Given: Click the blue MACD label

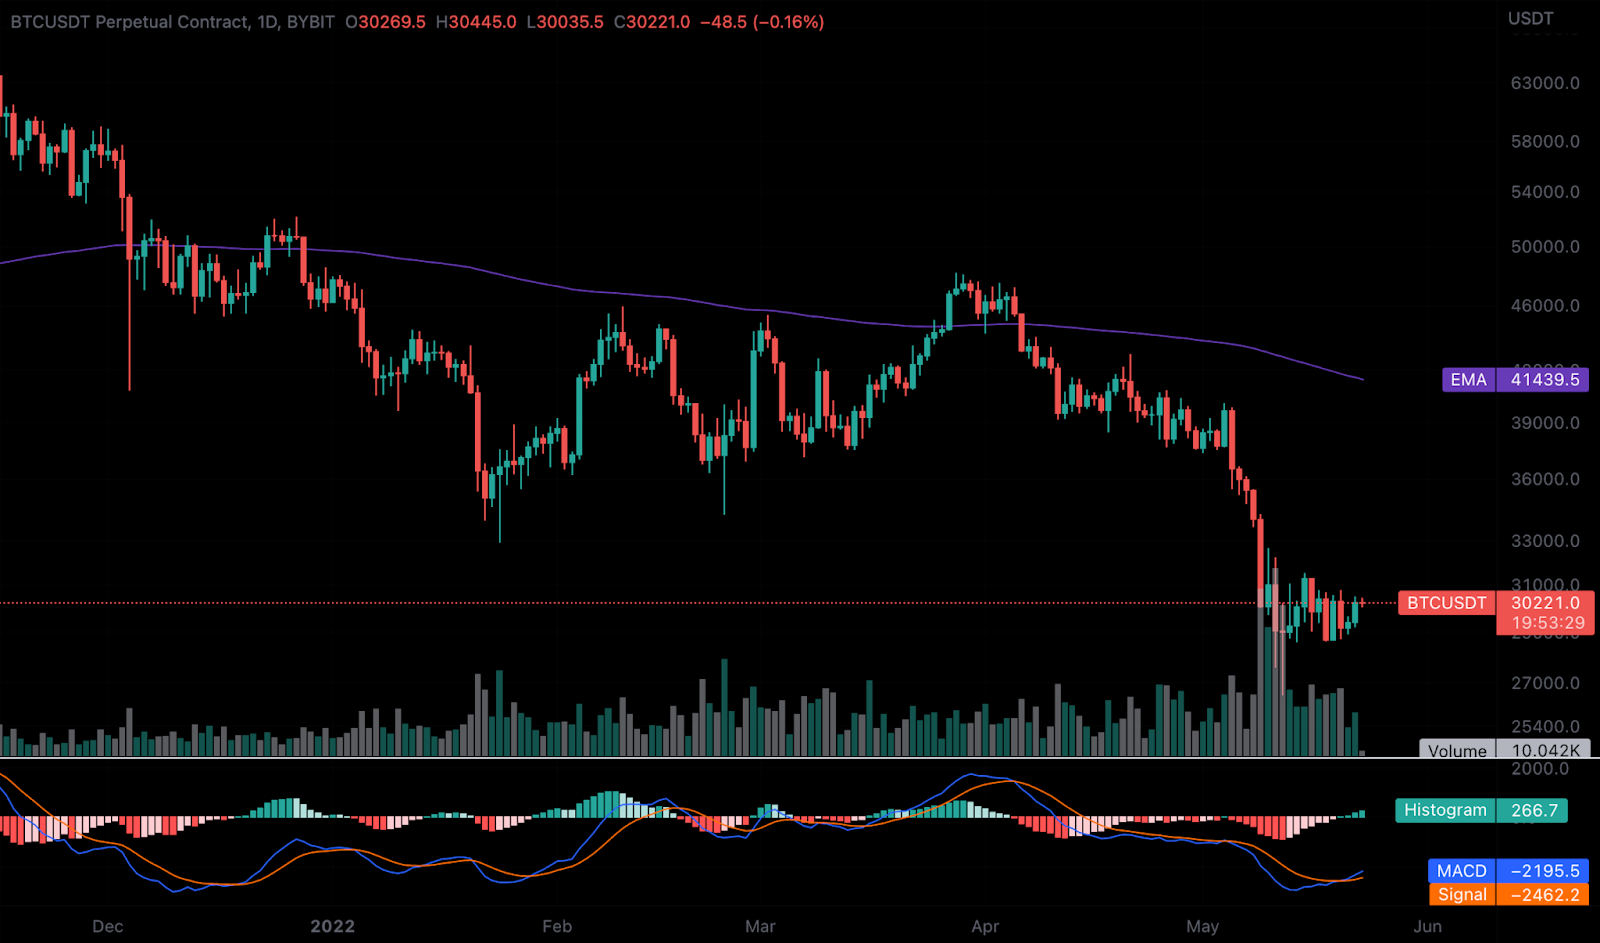Looking at the screenshot, I should pos(1462,871).
